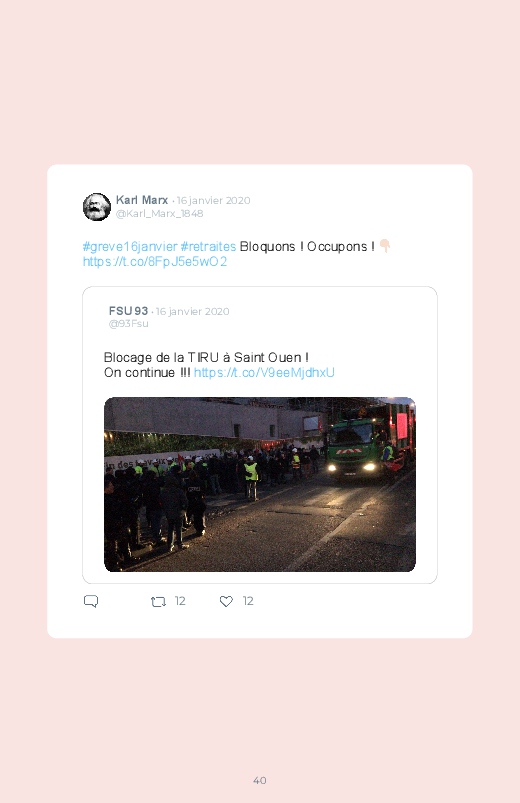Open Karl Marx profile avatar
Image resolution: width=520 pixels, height=803 pixels.
coord(97,207)
